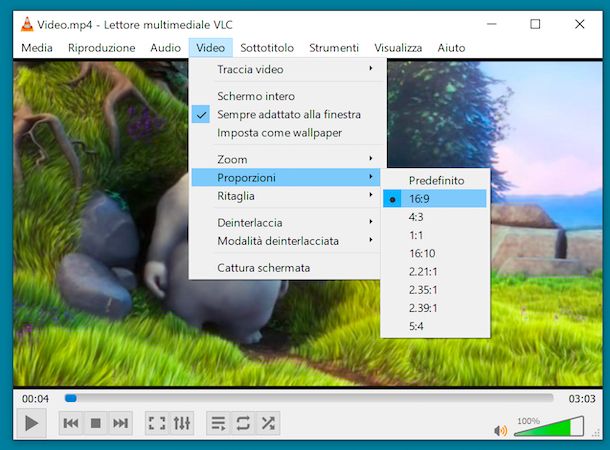Minimize the VLC window
Viewport: 610px width, 450px height.
492,24
